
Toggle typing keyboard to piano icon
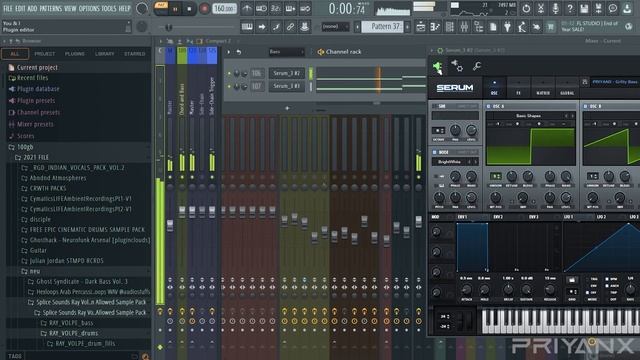(x=247, y=27)
